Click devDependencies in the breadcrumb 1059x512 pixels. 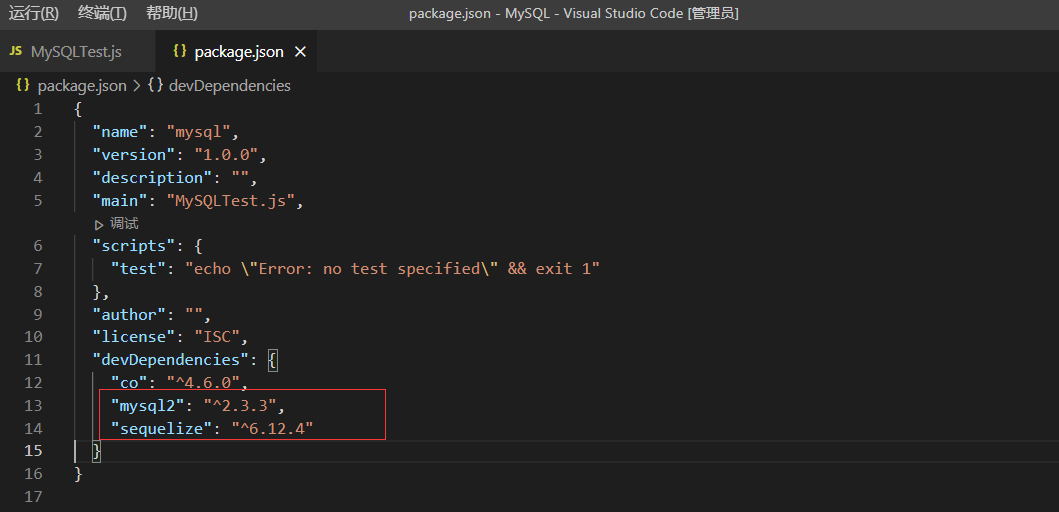pos(230,86)
